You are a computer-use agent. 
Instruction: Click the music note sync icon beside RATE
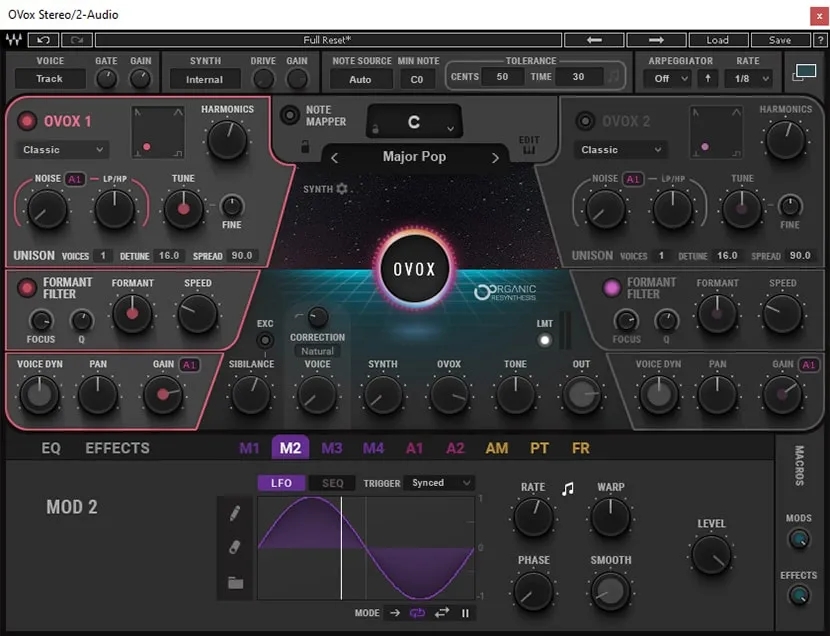tap(568, 488)
